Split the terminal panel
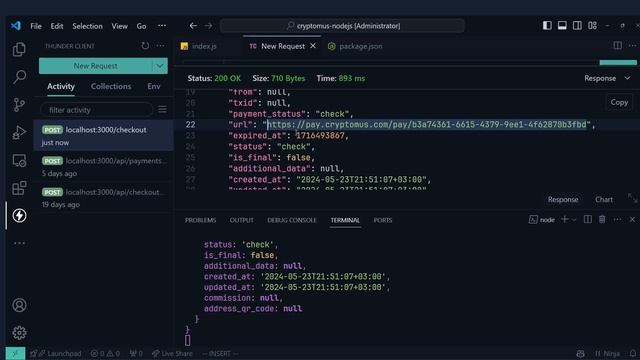 pyautogui.click(x=588, y=220)
